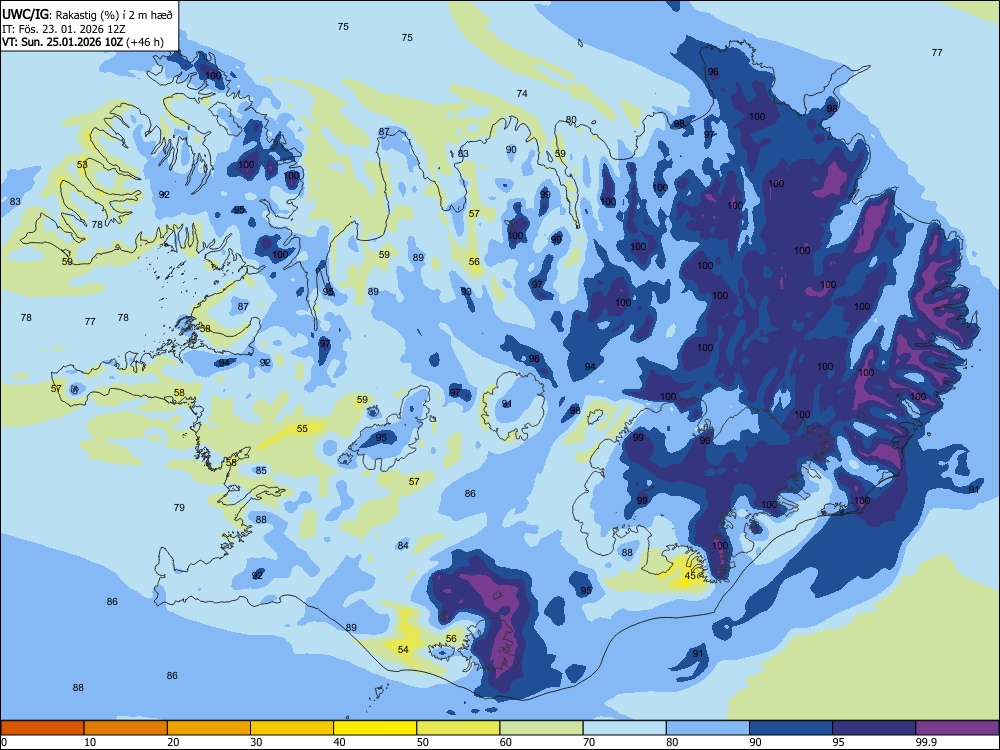
Task: Click the 'VT: Sun. 25.01.2026 10Z (+46 h)' line
Action: [83, 42]
